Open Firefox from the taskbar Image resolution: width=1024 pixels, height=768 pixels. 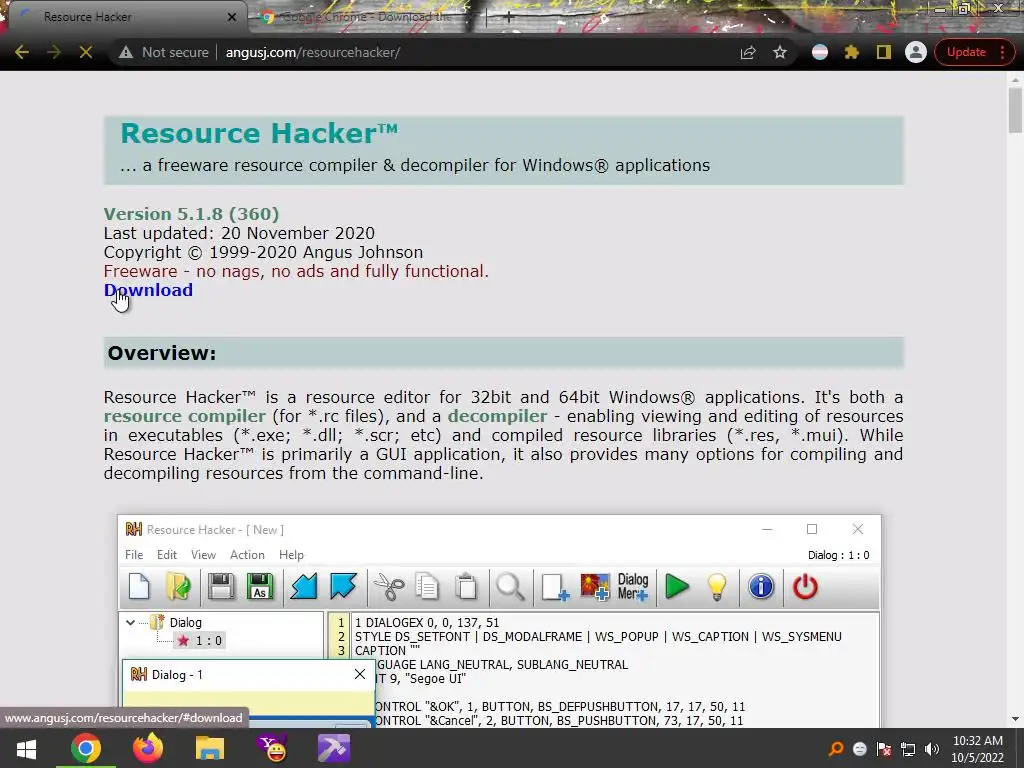[148, 748]
